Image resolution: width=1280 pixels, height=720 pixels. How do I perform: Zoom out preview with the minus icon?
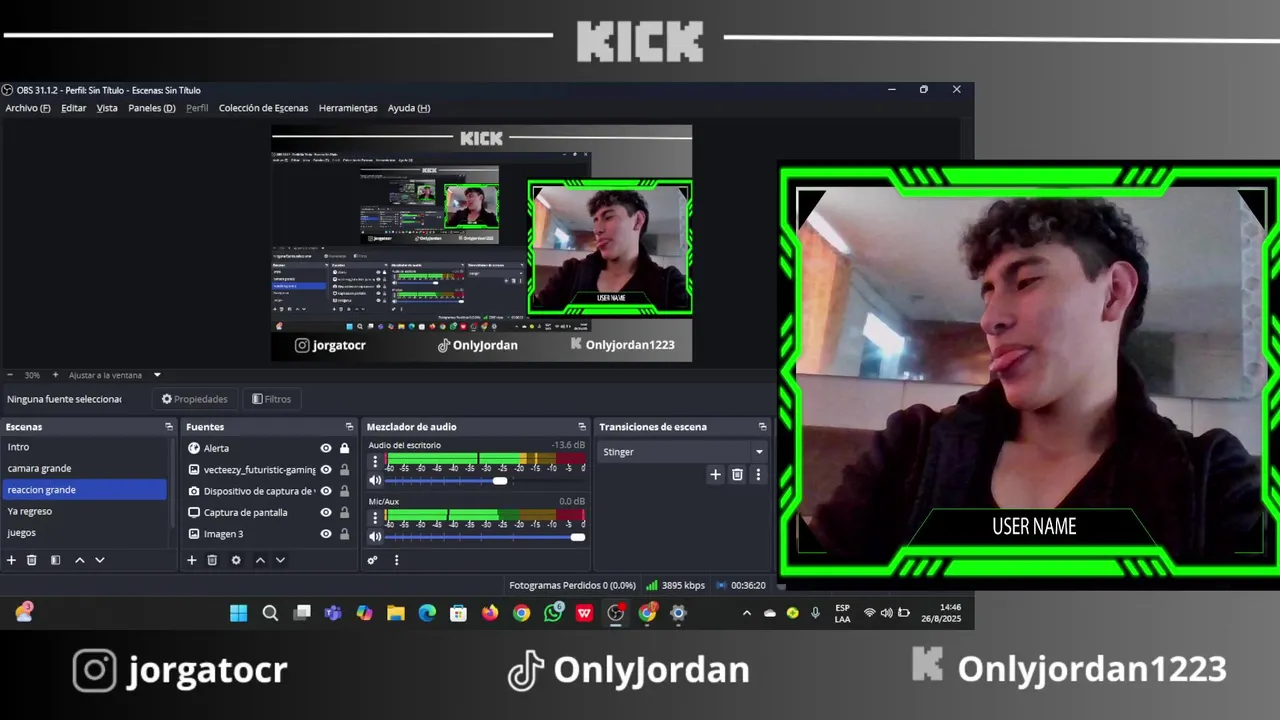point(10,375)
